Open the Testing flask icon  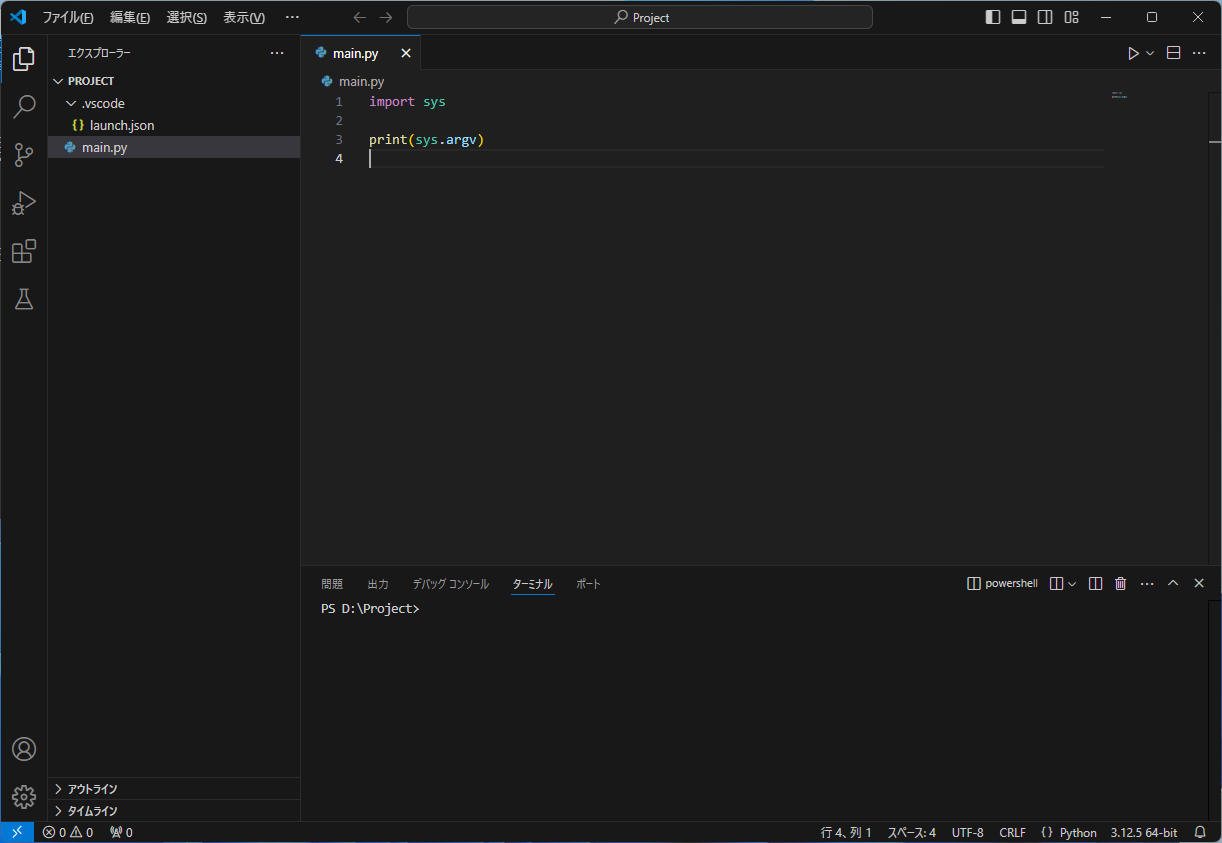point(23,299)
